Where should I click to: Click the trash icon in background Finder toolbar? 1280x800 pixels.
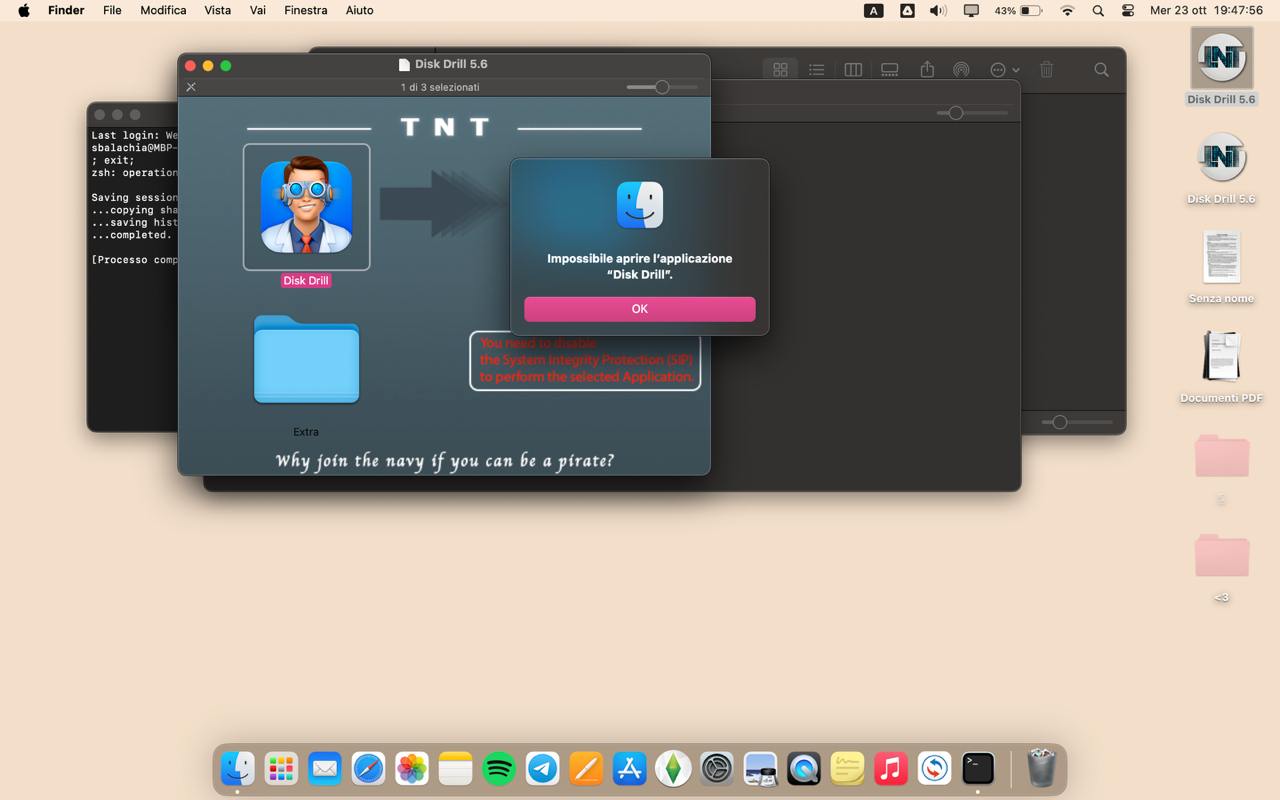[x=1047, y=69]
